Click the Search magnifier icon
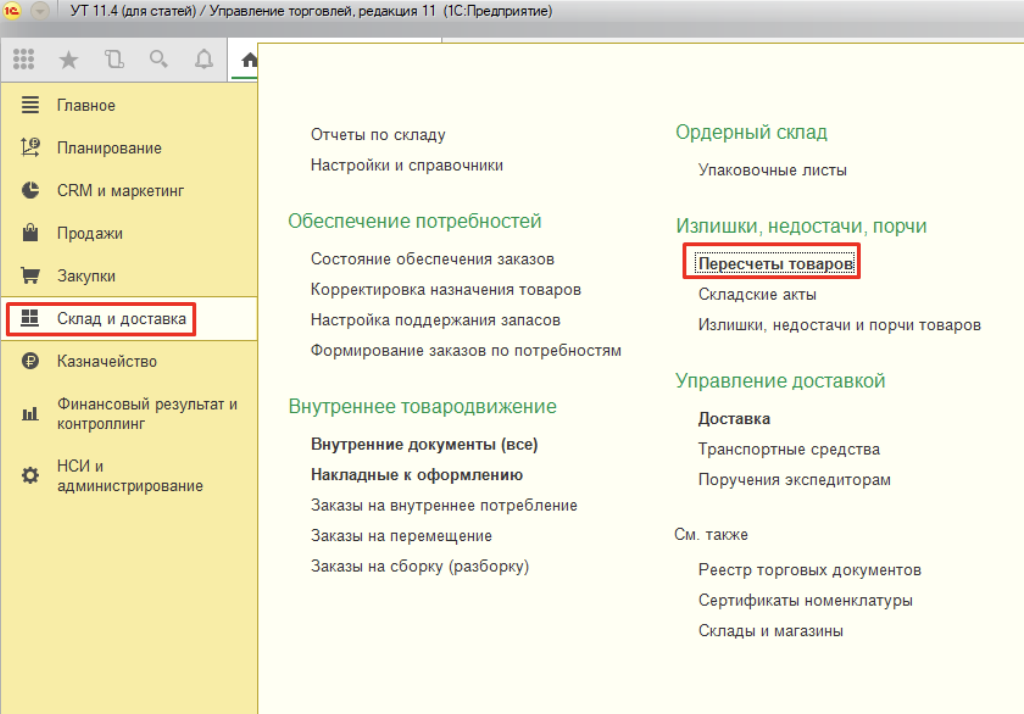Viewport: 1024px width, 714px height. [158, 58]
